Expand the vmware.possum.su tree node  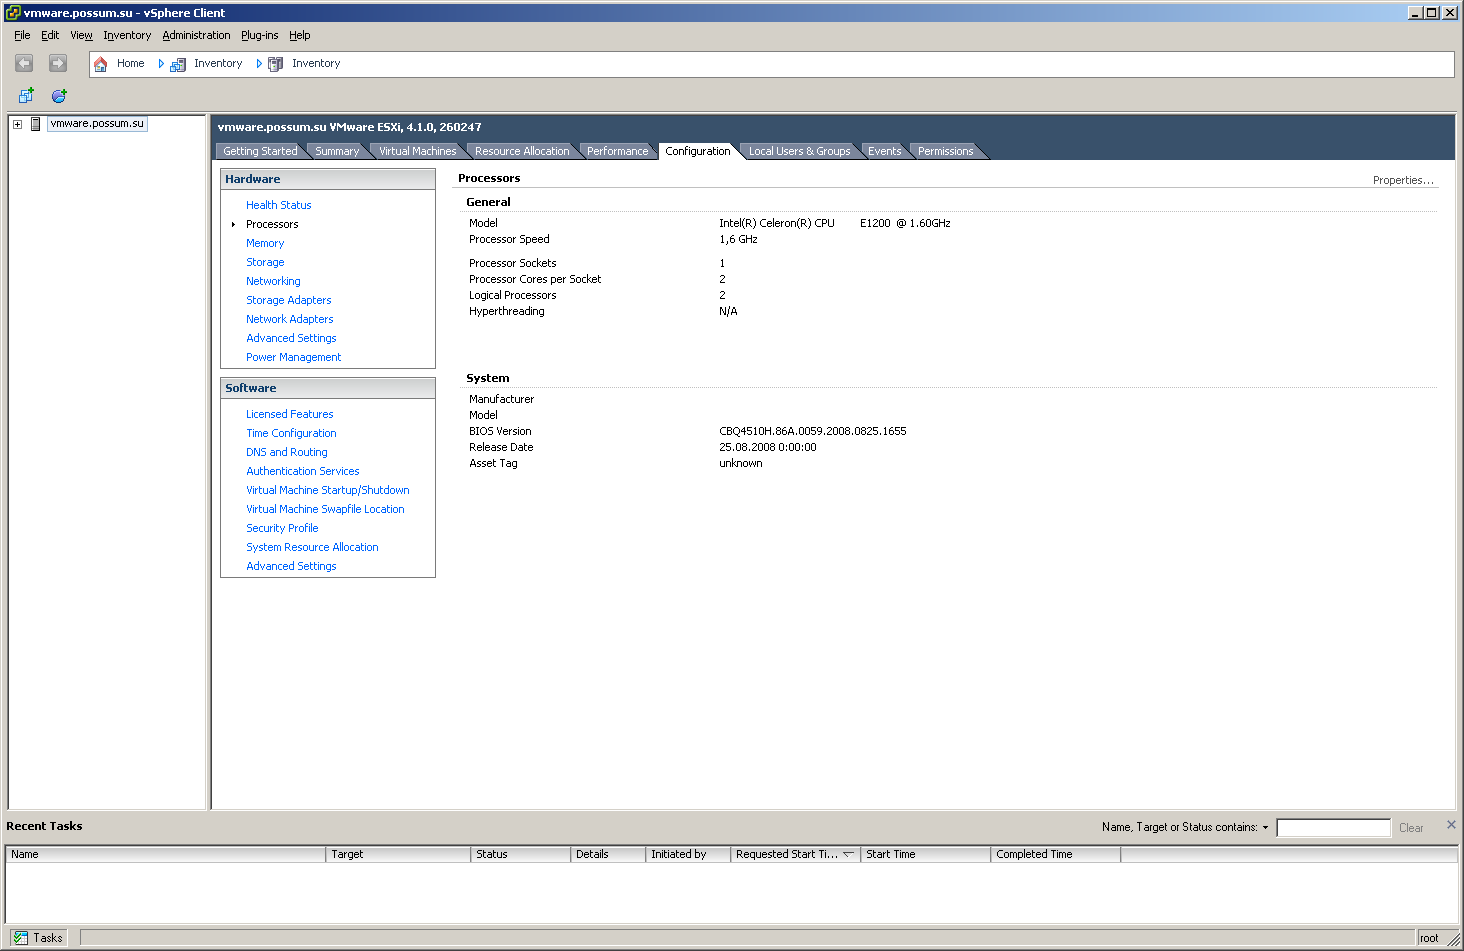17,124
